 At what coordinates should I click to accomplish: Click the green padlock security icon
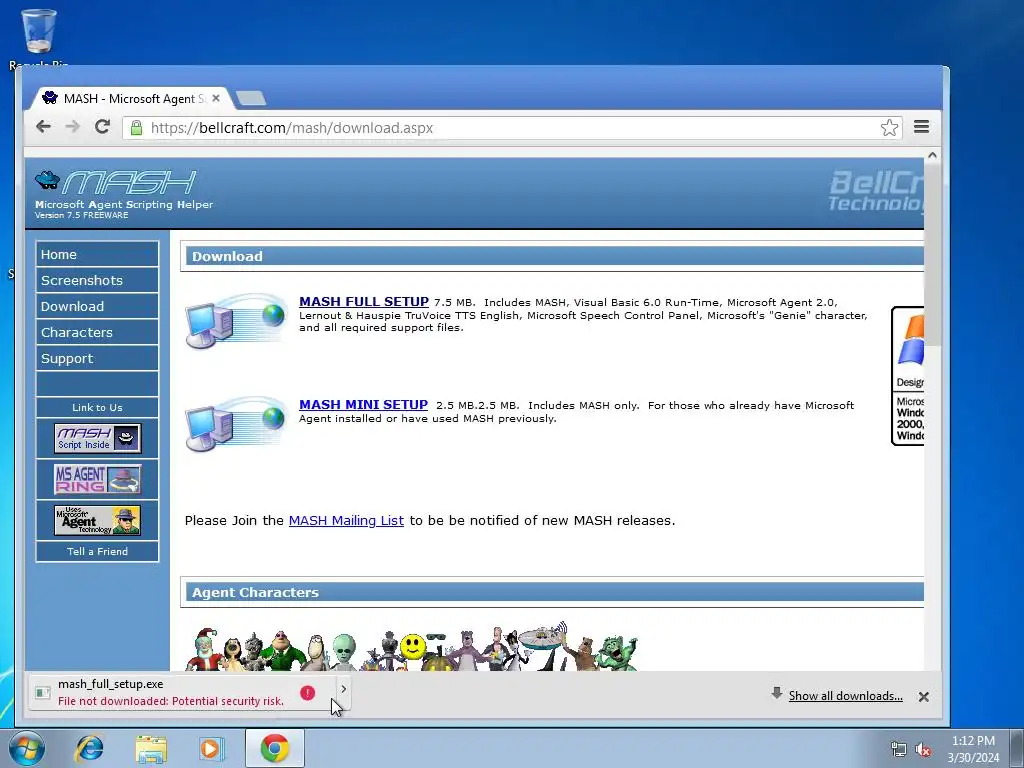(x=136, y=127)
